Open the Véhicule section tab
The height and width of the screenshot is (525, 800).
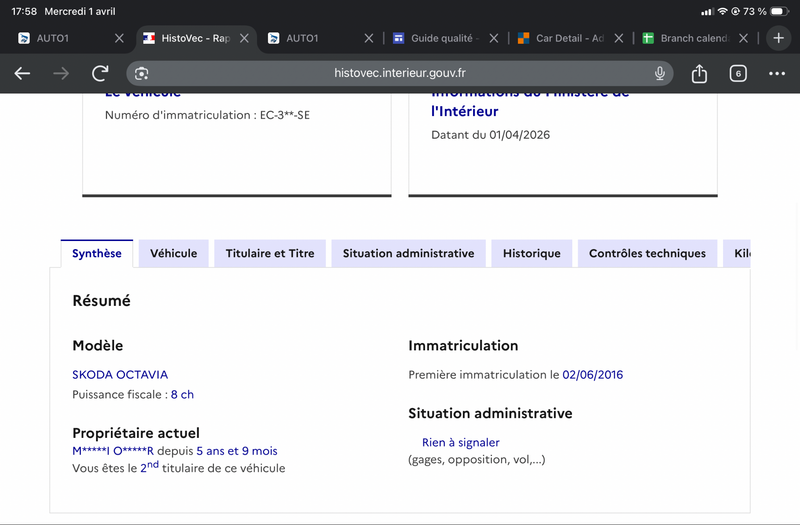click(173, 254)
